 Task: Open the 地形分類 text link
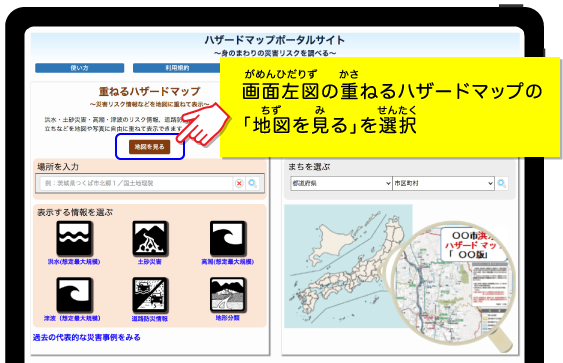228,318
